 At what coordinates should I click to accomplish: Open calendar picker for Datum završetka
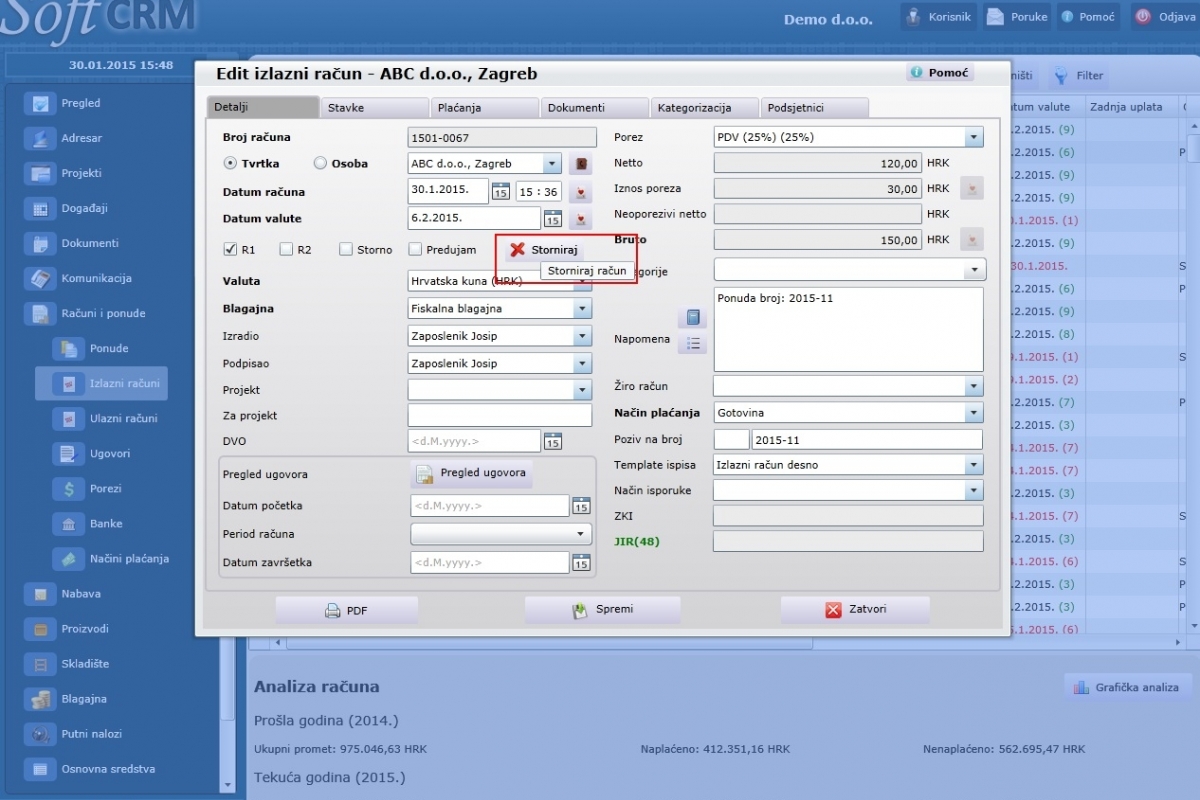point(581,563)
